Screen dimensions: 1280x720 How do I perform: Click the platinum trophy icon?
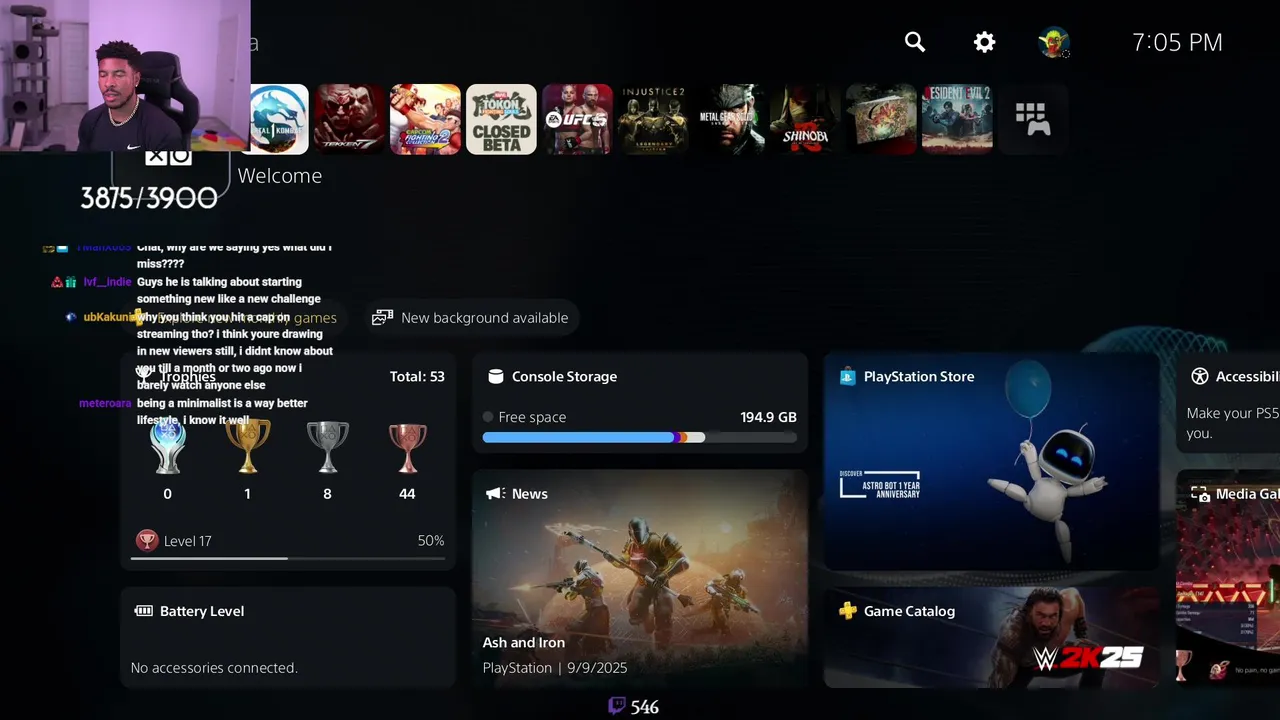pyautogui.click(x=167, y=447)
